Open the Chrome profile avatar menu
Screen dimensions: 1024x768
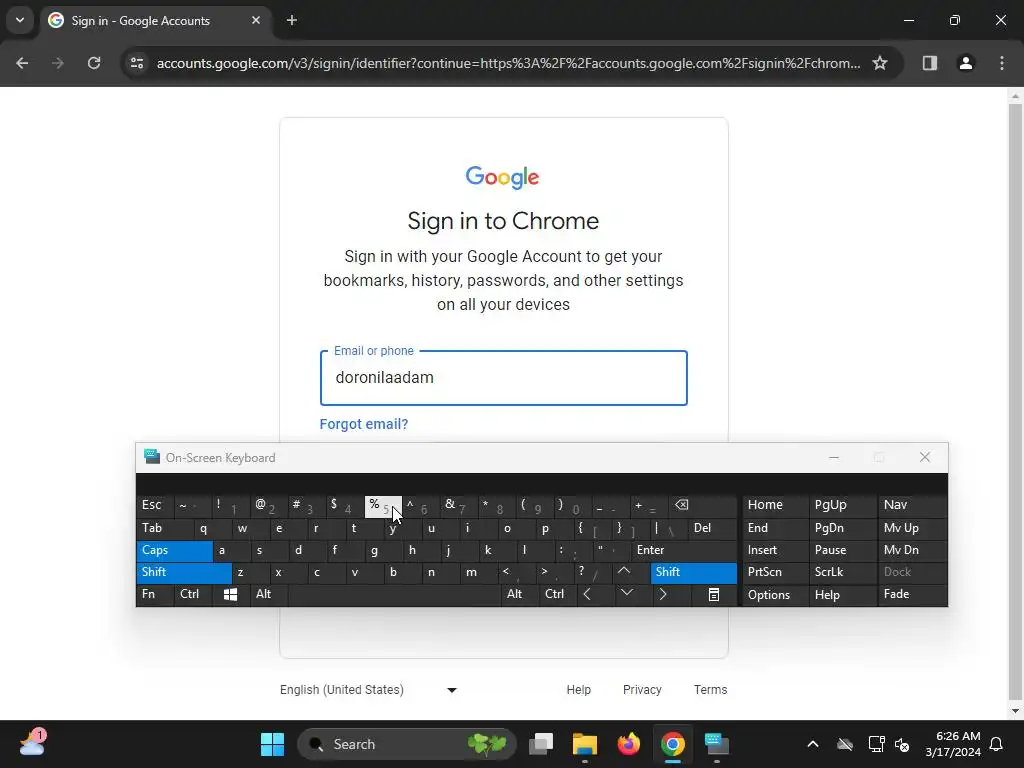click(x=966, y=63)
